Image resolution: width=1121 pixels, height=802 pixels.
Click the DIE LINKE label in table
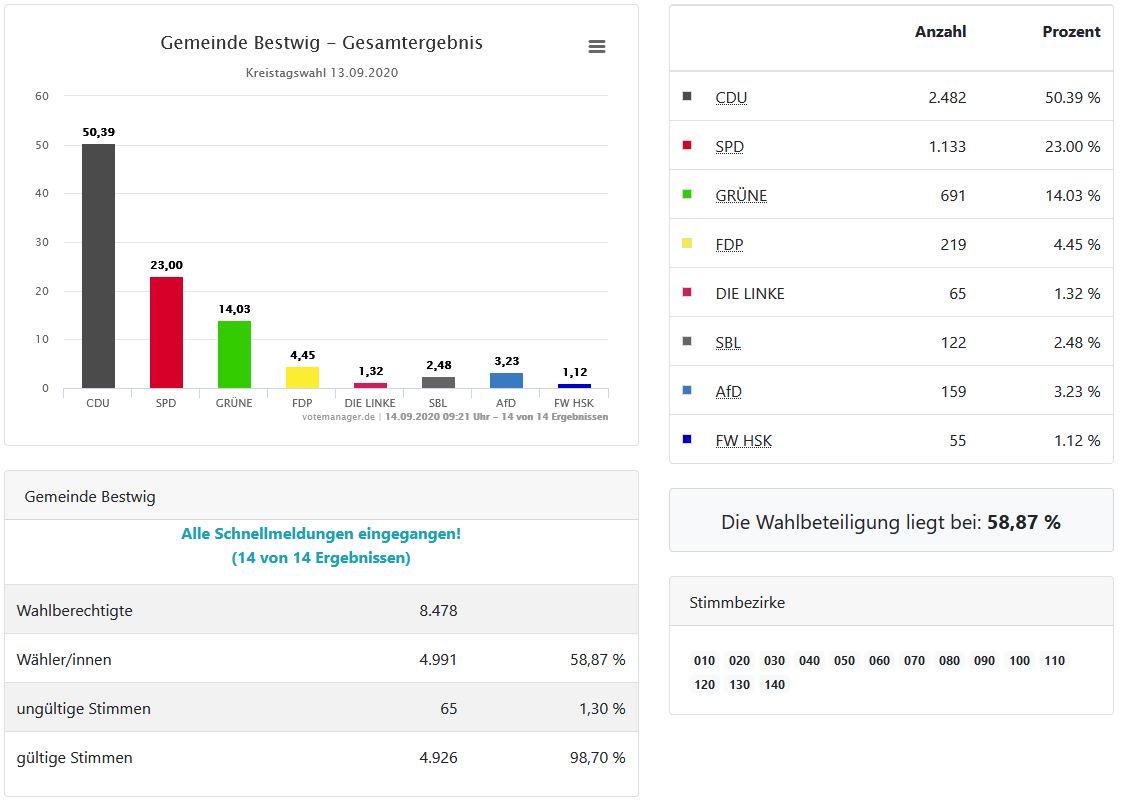tap(750, 294)
